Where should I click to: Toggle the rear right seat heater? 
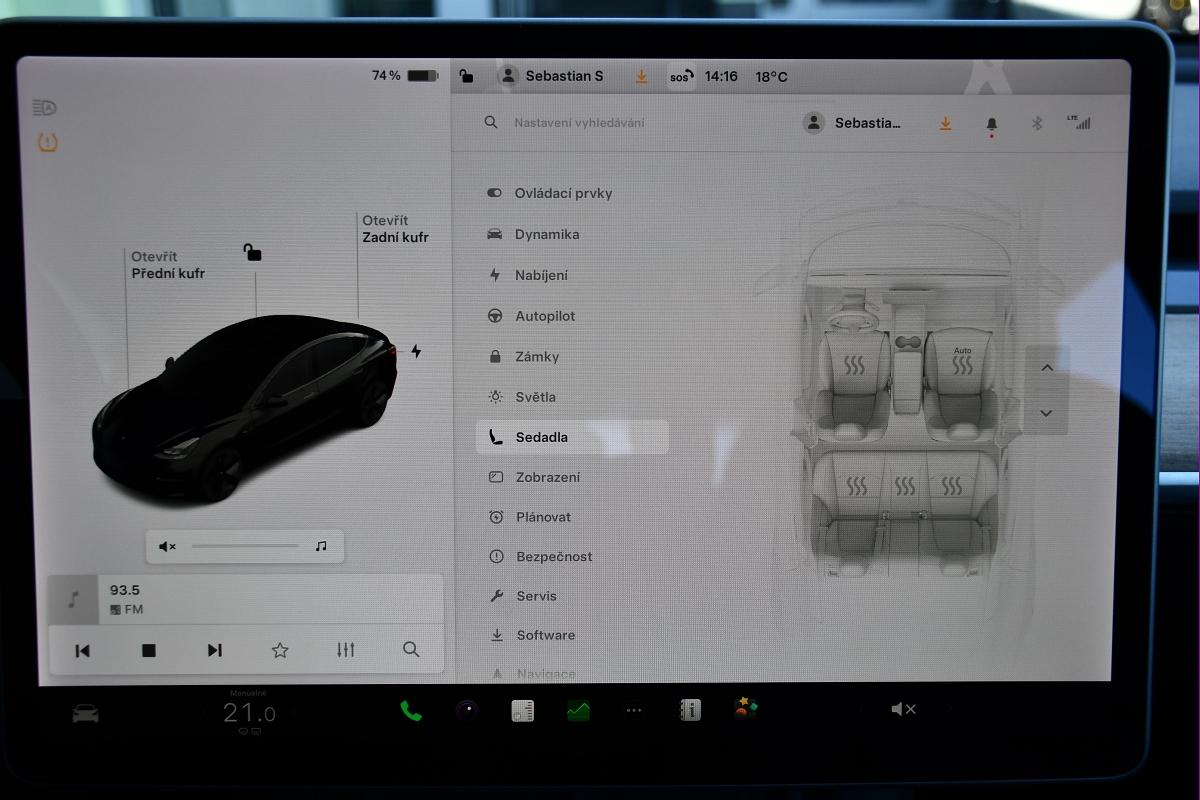(952, 487)
